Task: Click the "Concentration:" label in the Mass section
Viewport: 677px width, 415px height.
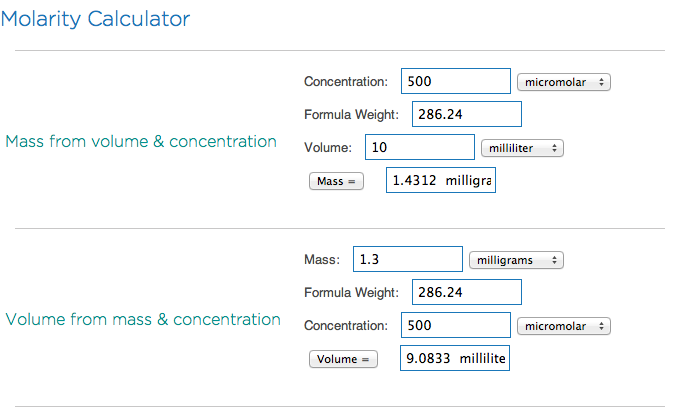Action: point(346,81)
